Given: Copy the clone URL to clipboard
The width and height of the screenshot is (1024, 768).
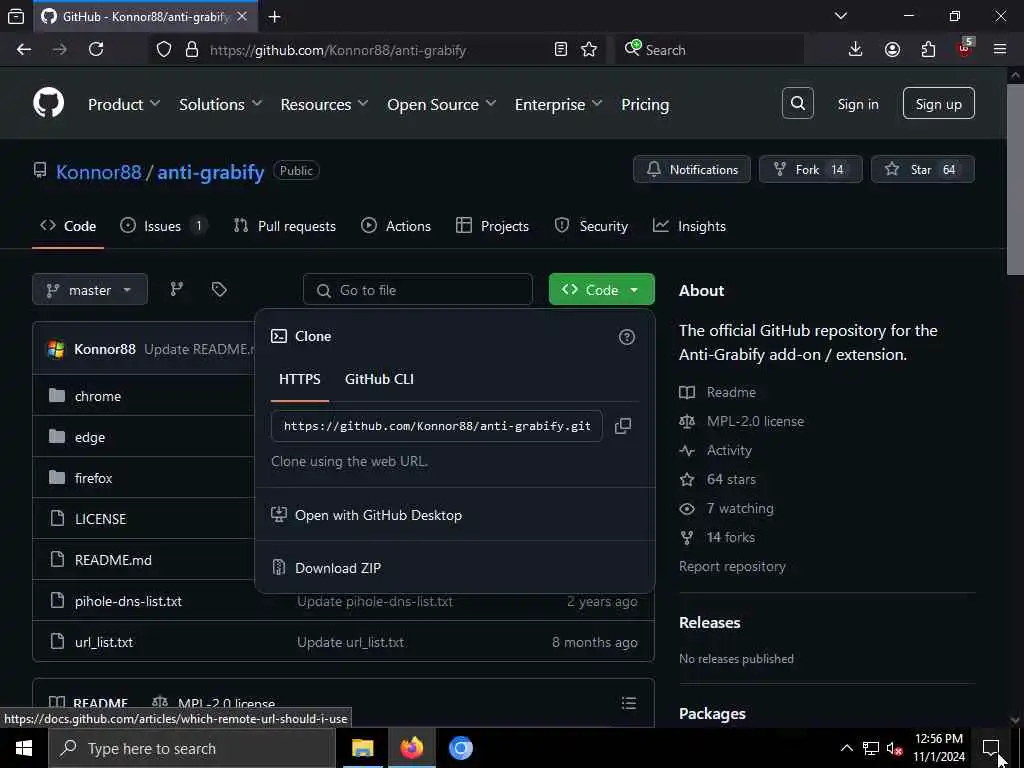Looking at the screenshot, I should 622,426.
